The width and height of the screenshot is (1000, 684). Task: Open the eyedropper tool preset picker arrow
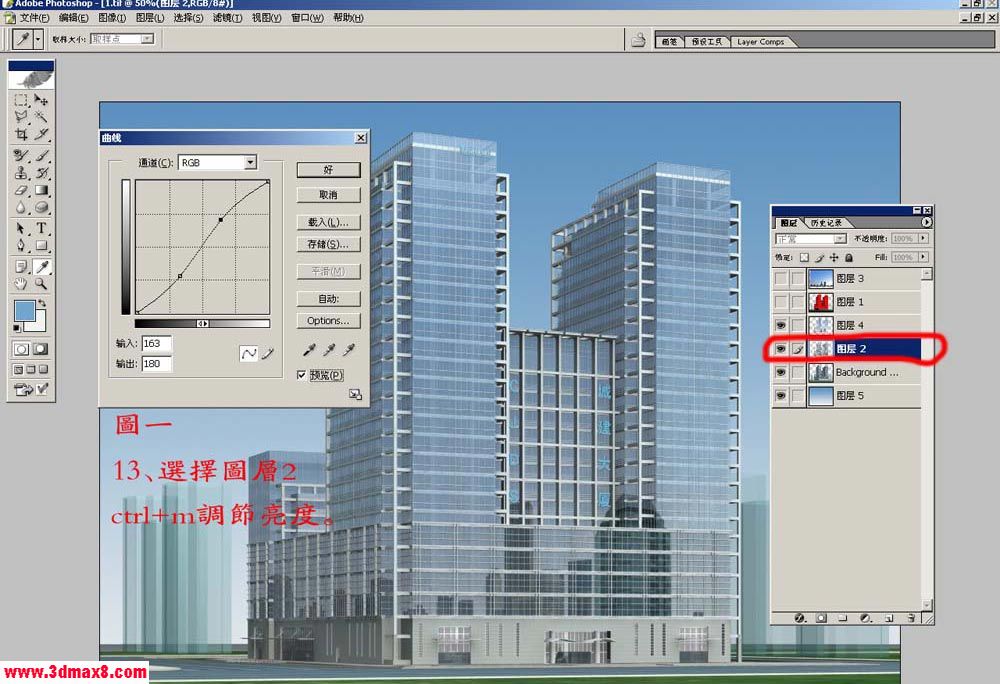click(38, 40)
